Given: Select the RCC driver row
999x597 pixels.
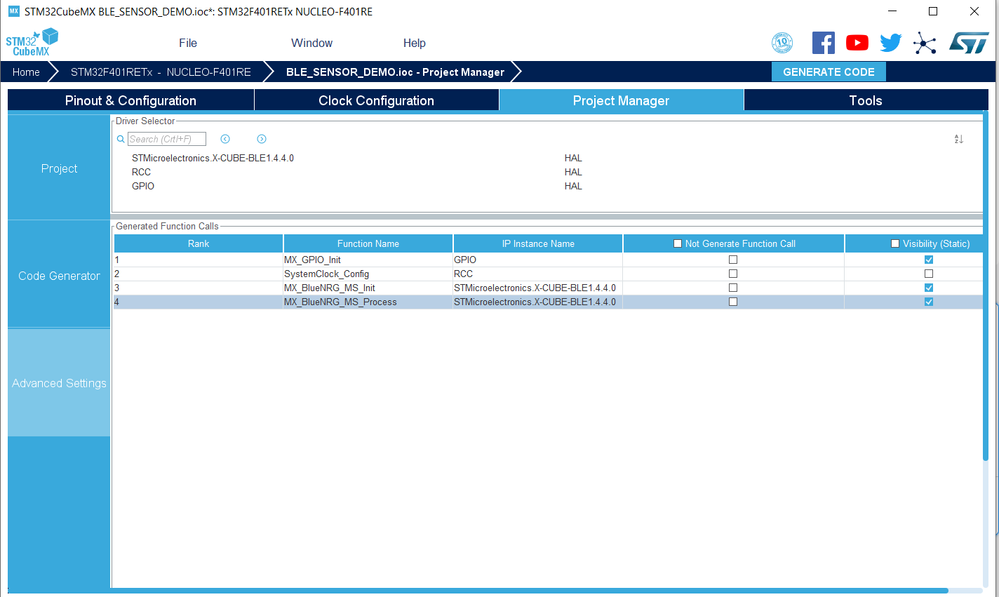Looking at the screenshot, I should (x=141, y=172).
